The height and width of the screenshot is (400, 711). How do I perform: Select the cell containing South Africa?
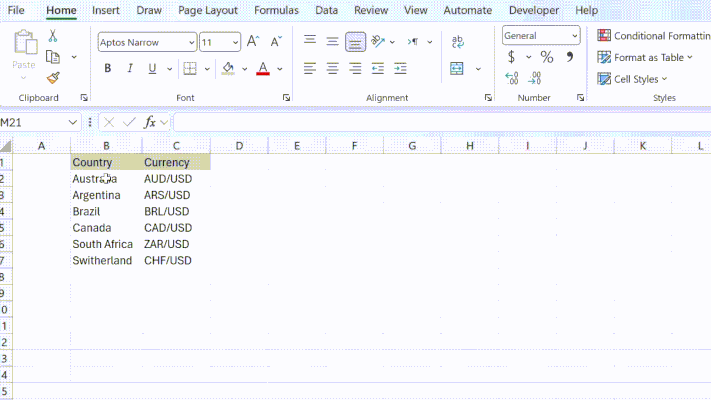[106, 244]
